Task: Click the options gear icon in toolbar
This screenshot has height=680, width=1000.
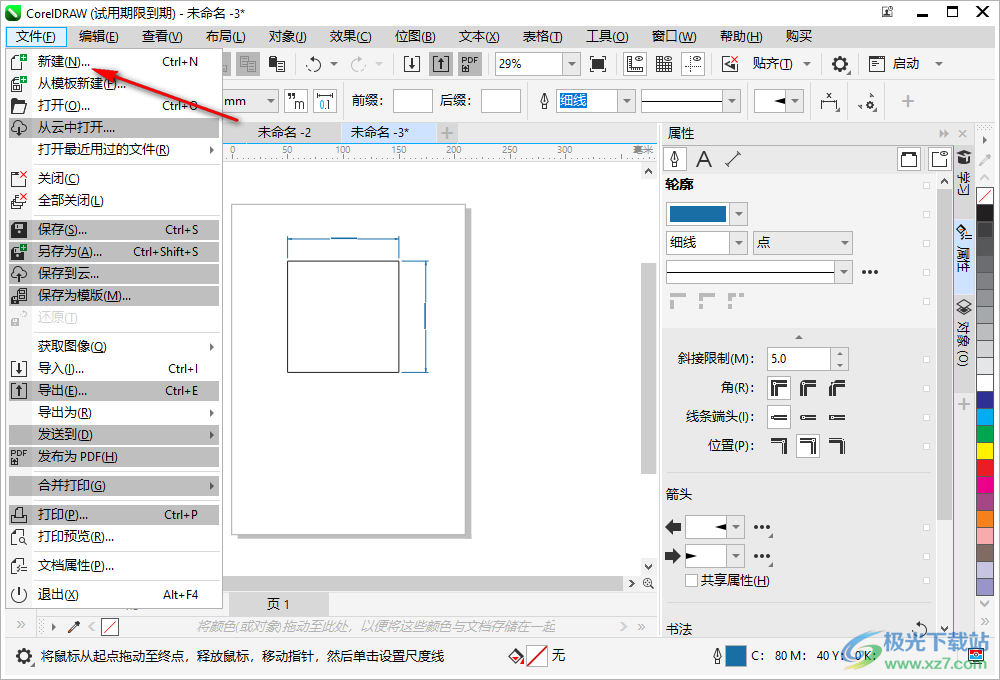Action: click(840, 64)
